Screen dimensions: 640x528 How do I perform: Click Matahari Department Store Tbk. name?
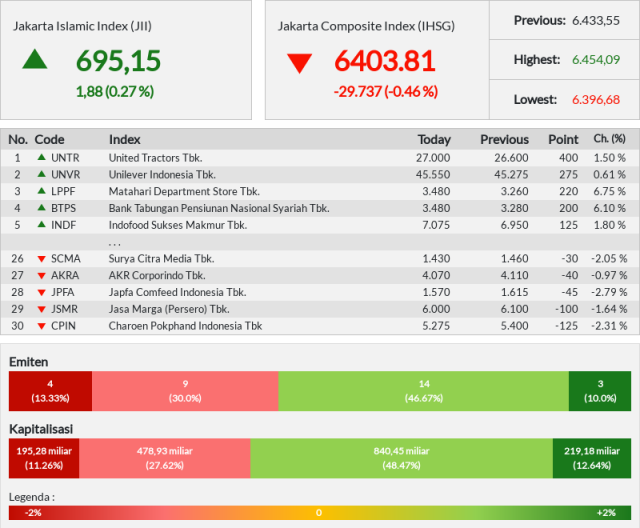[x=184, y=191]
